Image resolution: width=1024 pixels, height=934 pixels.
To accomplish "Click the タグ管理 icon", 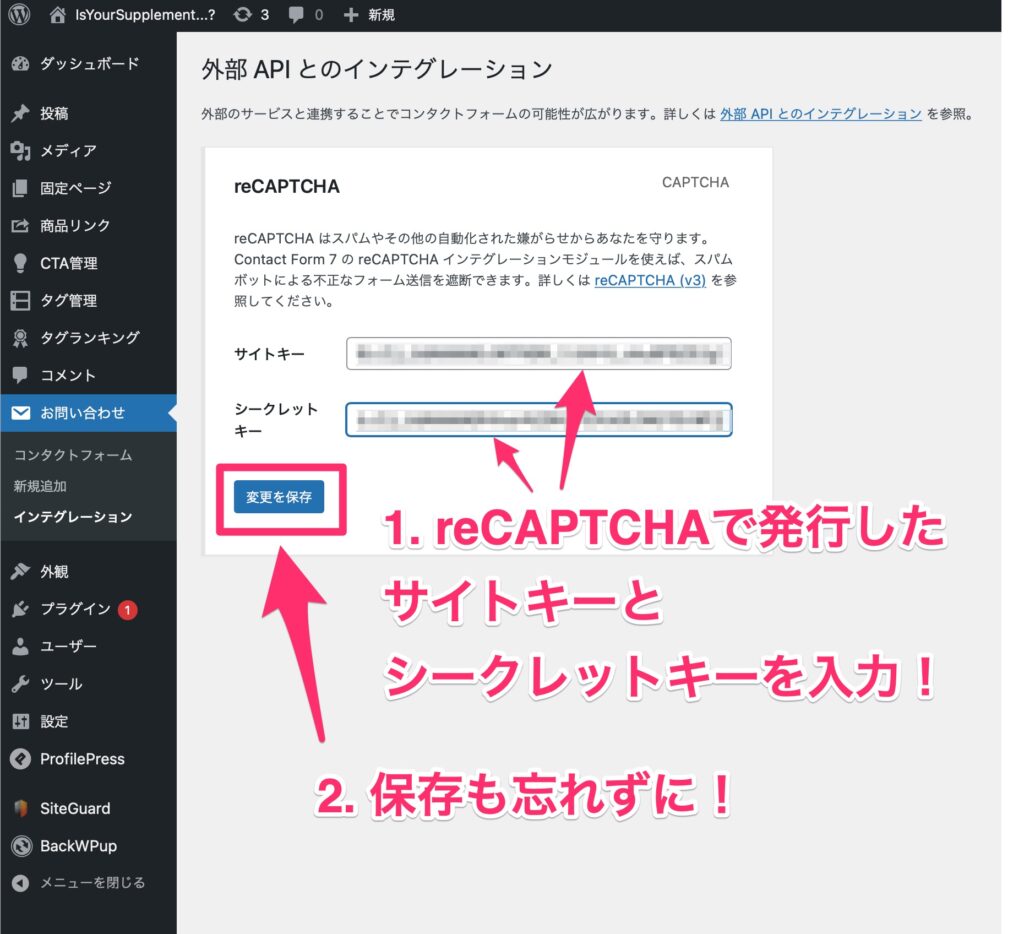I will click(20, 300).
